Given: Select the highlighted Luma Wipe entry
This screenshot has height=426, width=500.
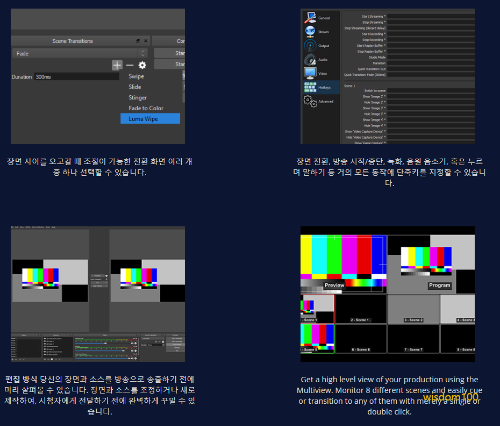Looking at the screenshot, I should pyautogui.click(x=150, y=119).
